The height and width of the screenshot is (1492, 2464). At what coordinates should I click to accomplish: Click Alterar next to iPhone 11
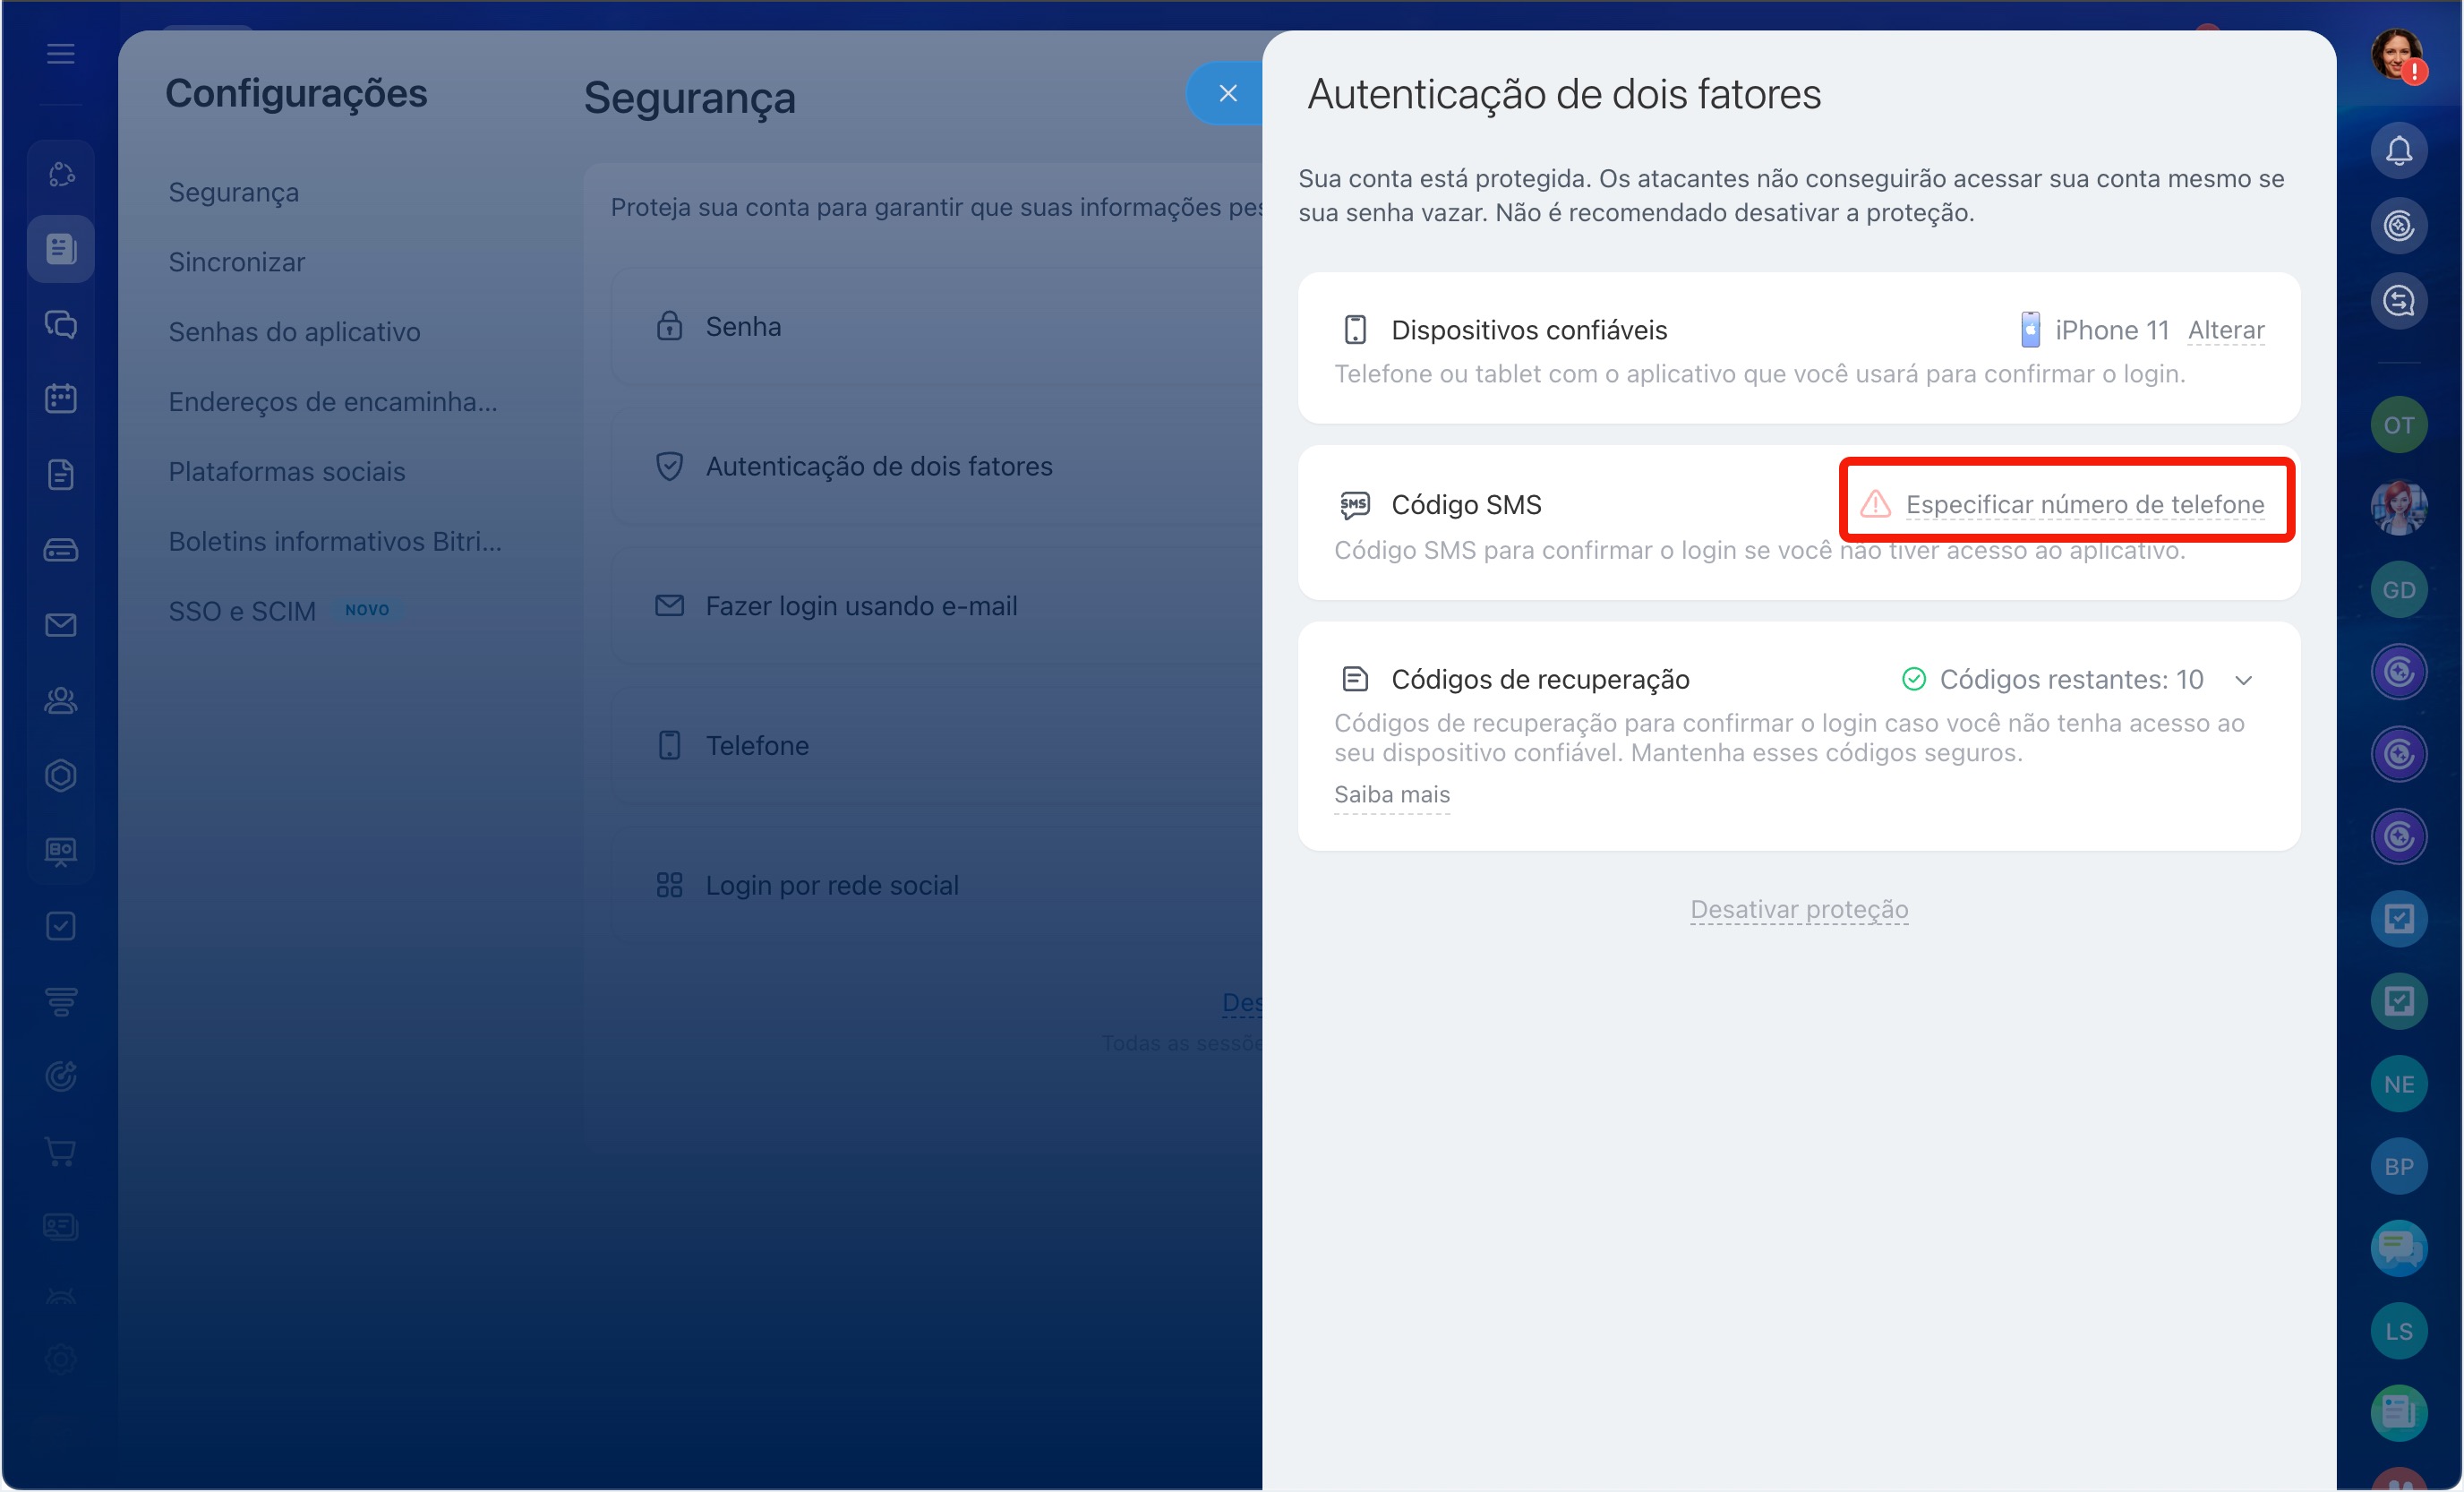coord(2225,330)
